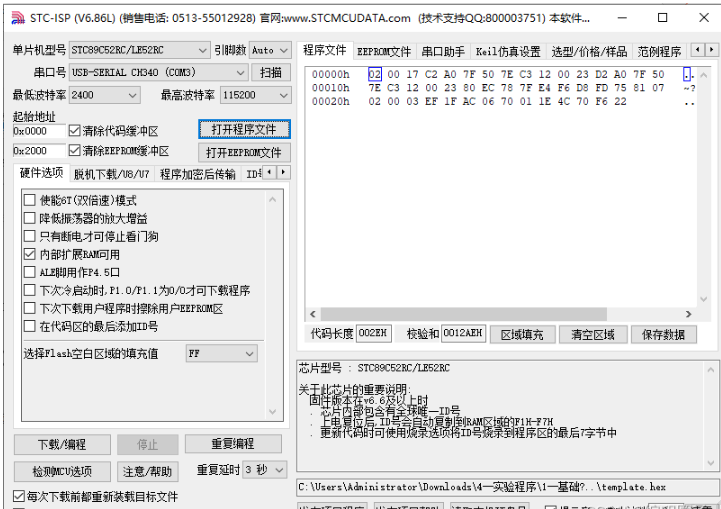This screenshot has width=721, height=509.
Task: Switch to 选型/价格/样品 tab
Action: point(589,51)
